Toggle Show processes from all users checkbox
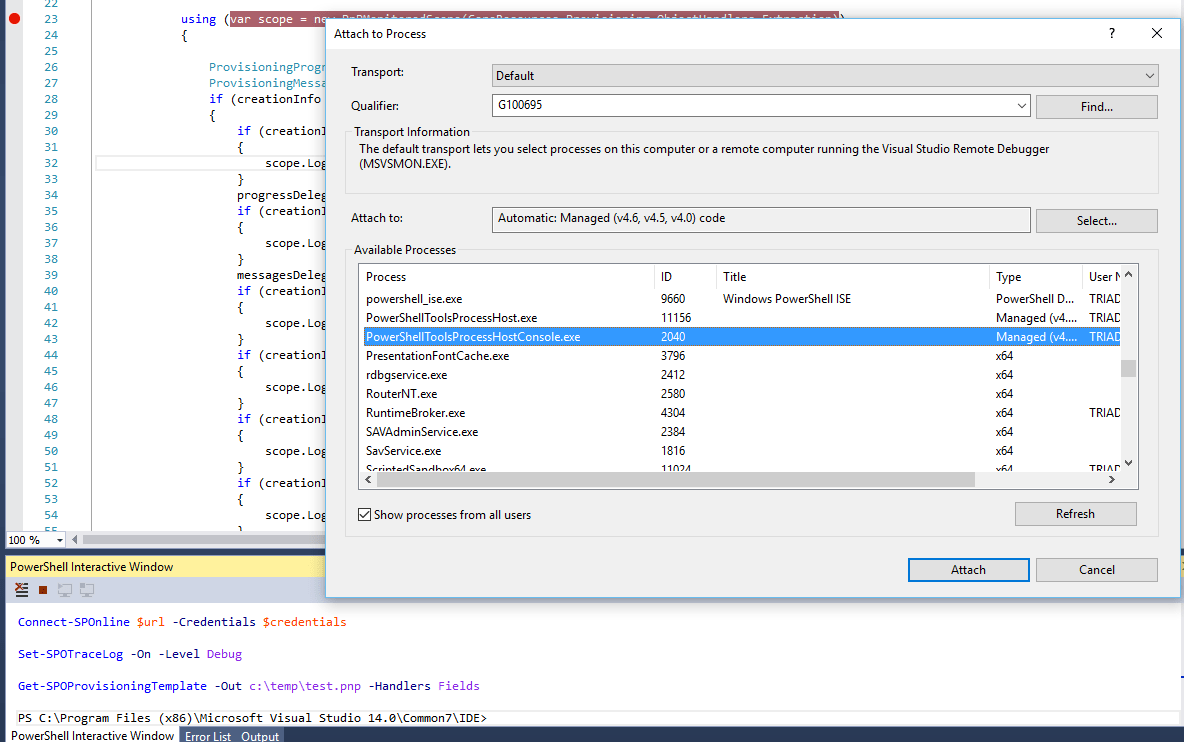Viewport: 1184px width, 742px height. pyautogui.click(x=365, y=515)
